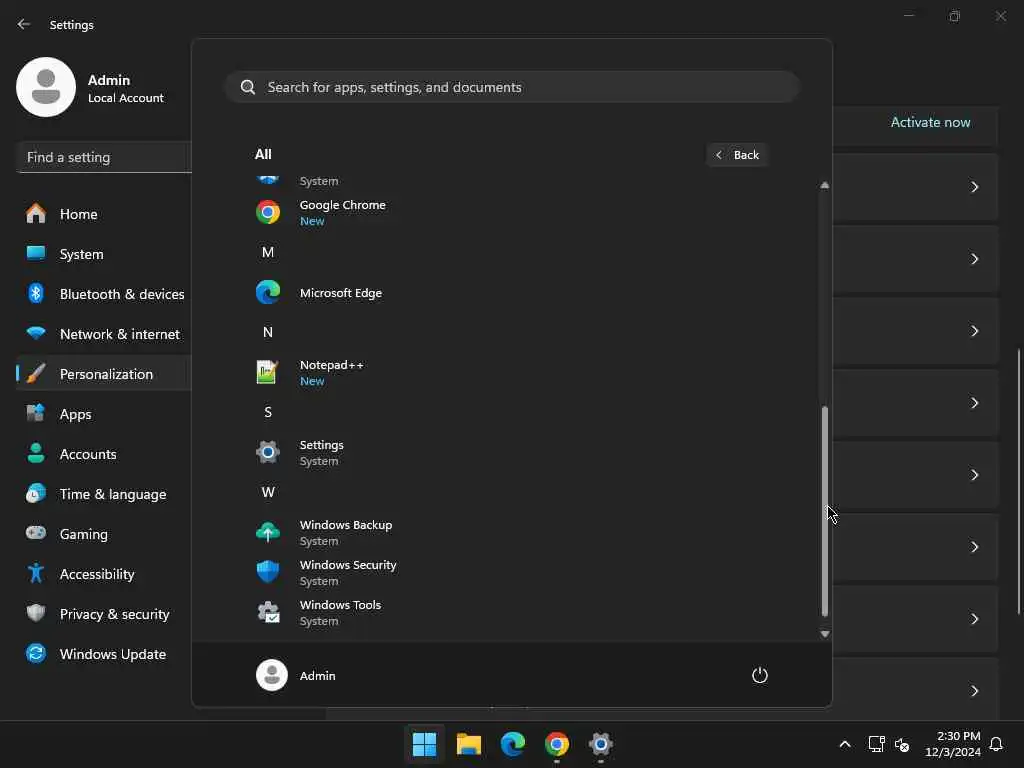Open Windows Update settings

point(104,654)
